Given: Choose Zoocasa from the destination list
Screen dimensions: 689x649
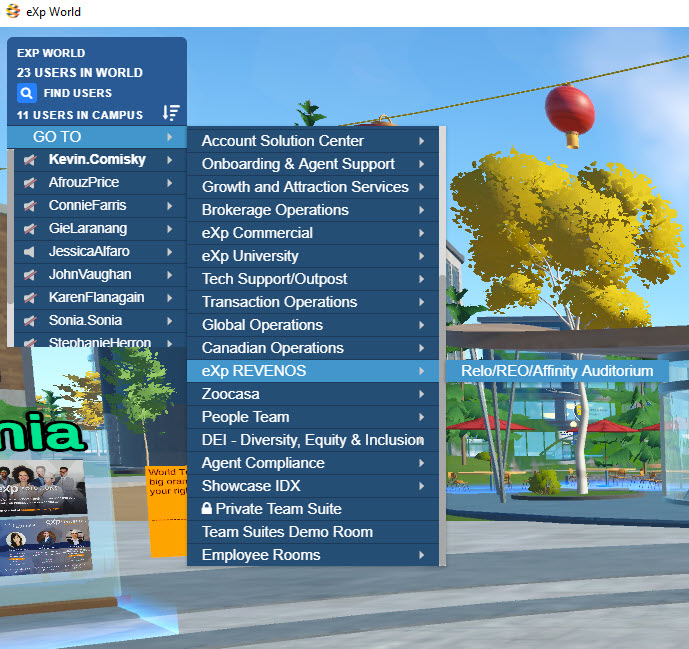Looking at the screenshot, I should [x=231, y=394].
